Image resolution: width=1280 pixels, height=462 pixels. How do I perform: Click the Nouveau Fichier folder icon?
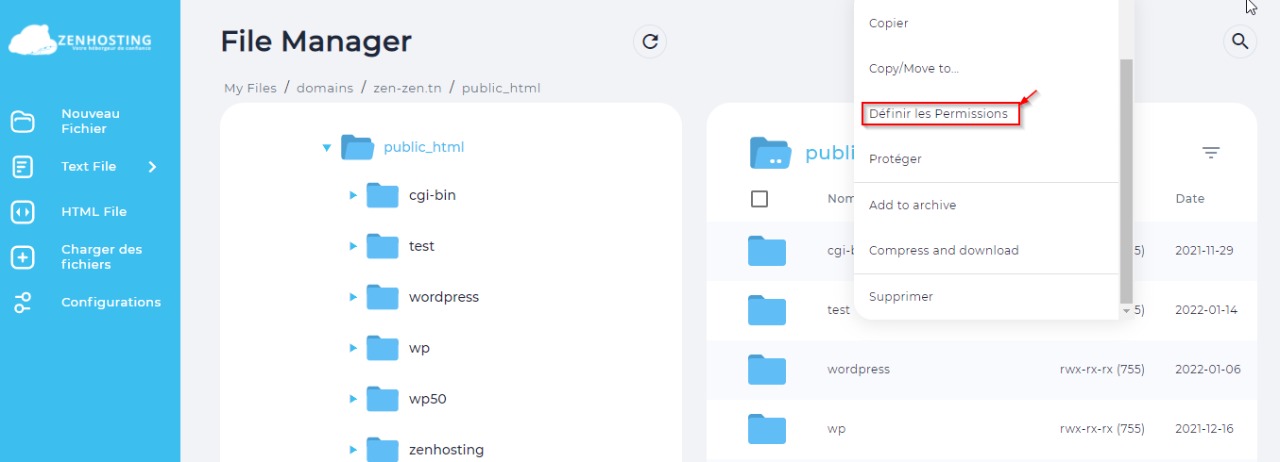[x=22, y=122]
